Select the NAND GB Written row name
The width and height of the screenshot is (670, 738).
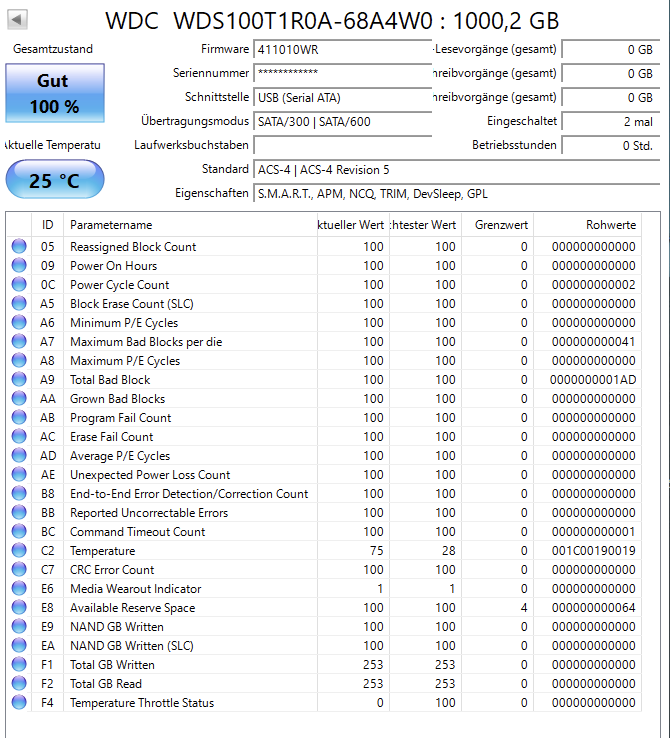pyautogui.click(x=116, y=627)
